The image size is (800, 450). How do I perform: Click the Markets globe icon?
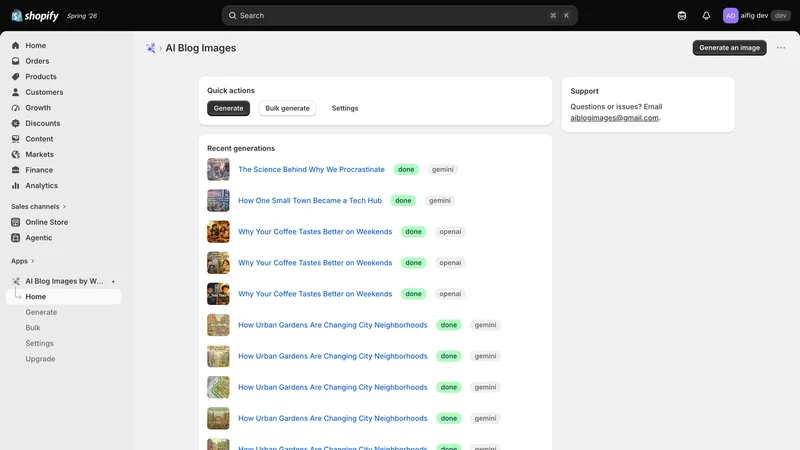tap(15, 154)
